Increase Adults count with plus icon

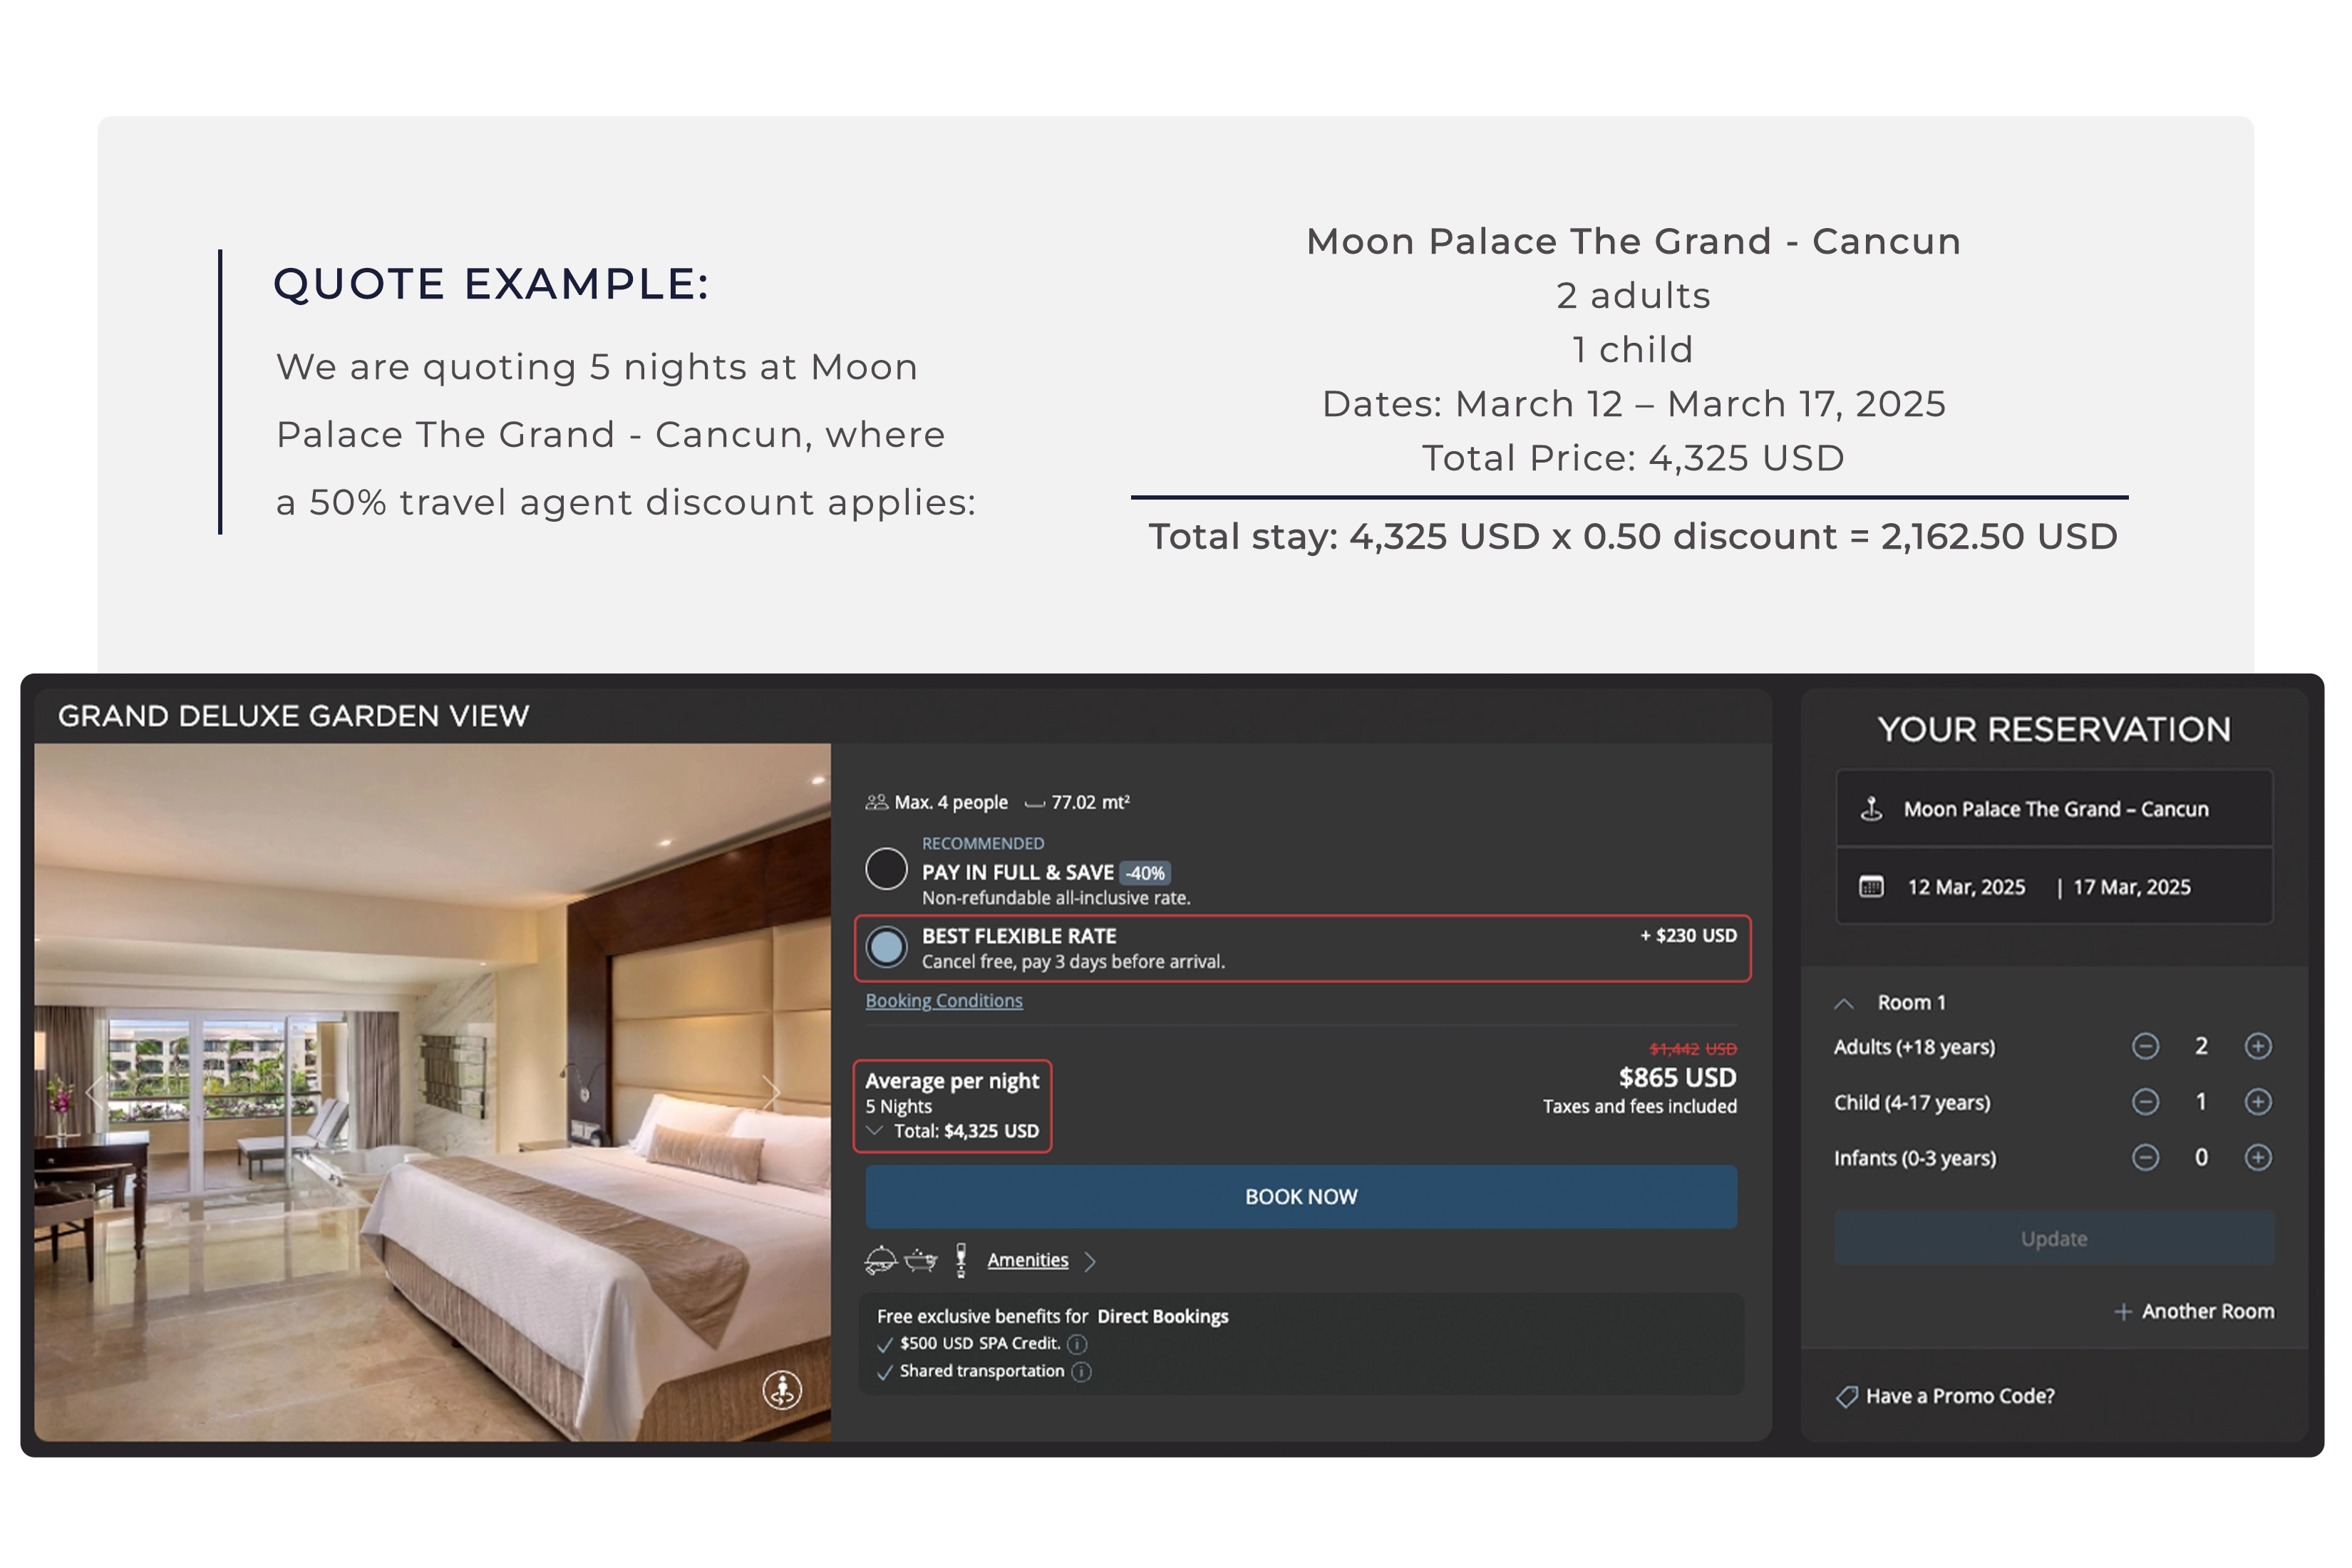click(2257, 1046)
